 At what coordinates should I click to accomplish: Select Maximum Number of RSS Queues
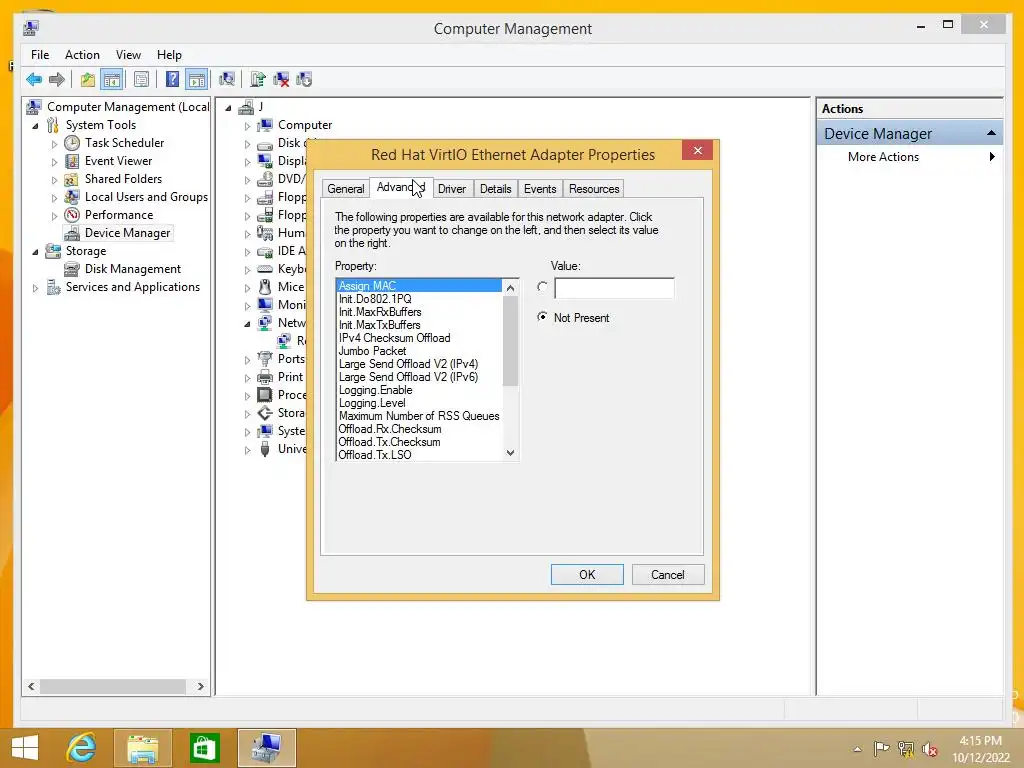419,416
